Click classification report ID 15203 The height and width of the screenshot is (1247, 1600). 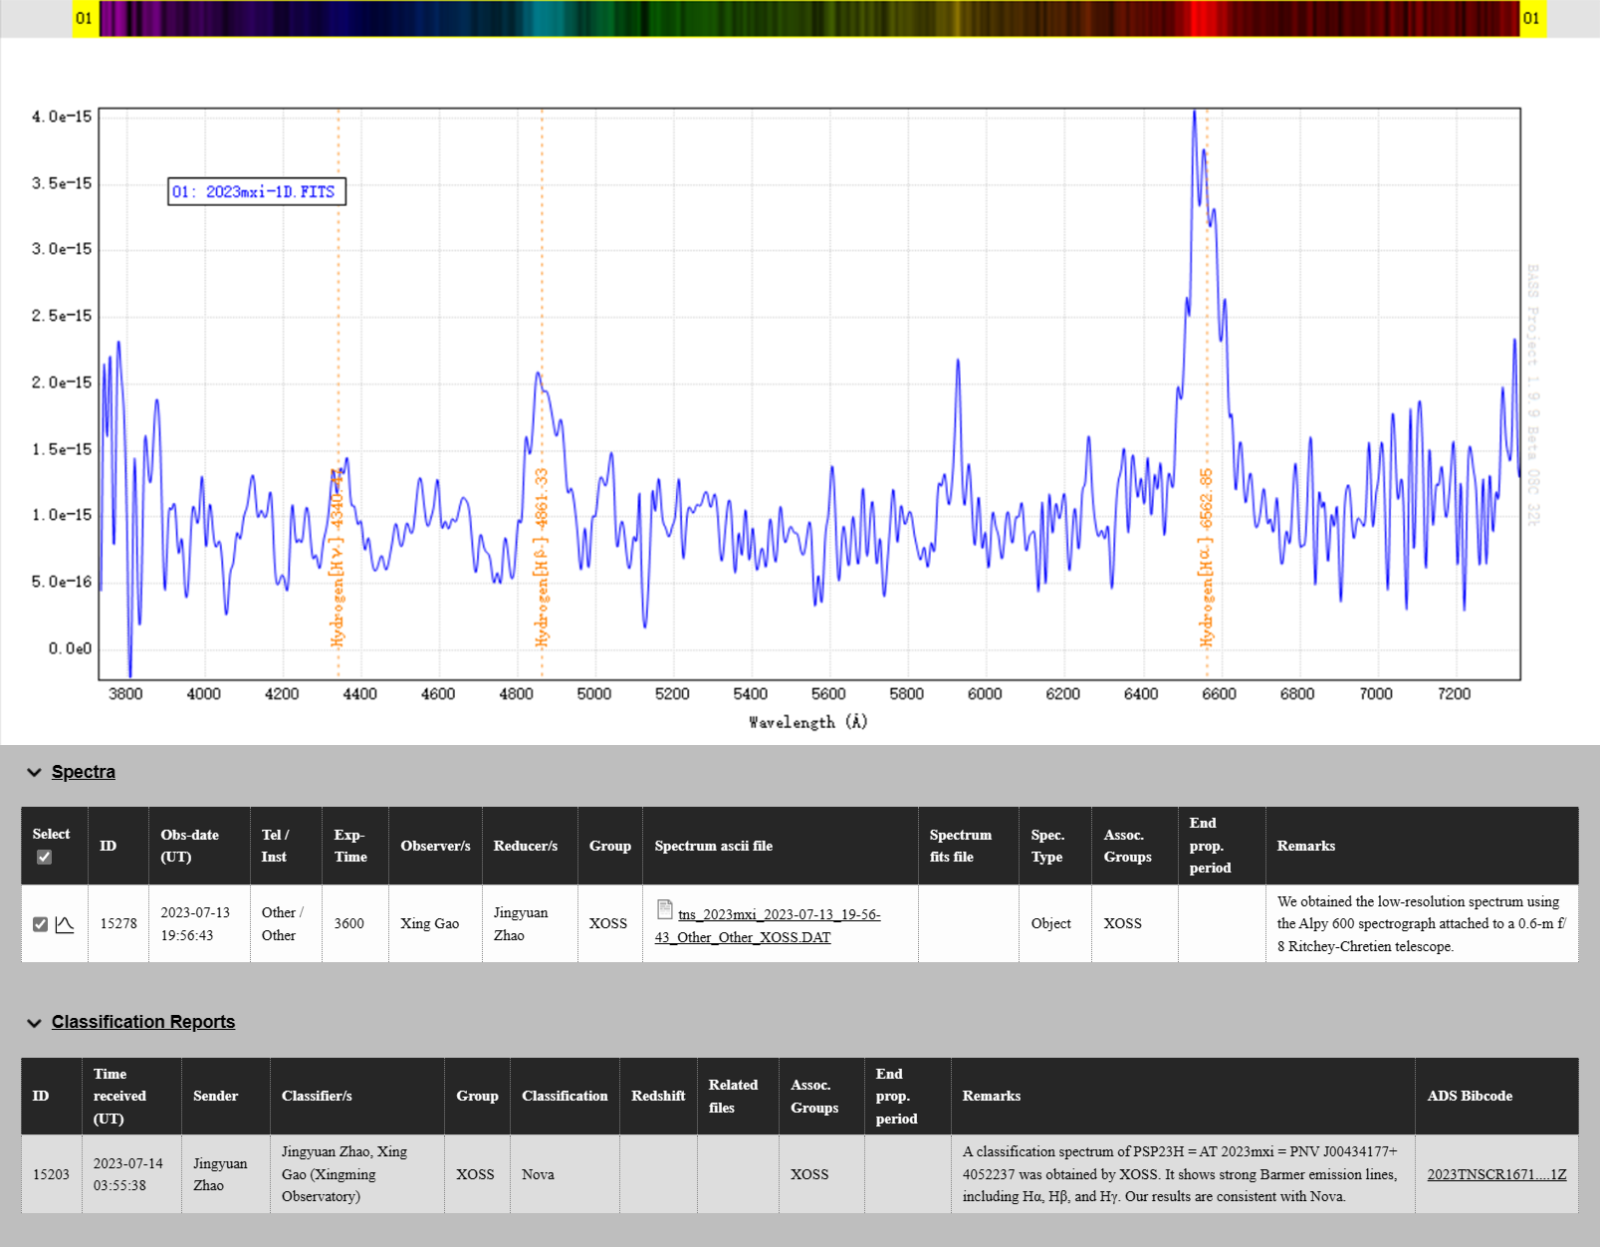[x=51, y=1174]
